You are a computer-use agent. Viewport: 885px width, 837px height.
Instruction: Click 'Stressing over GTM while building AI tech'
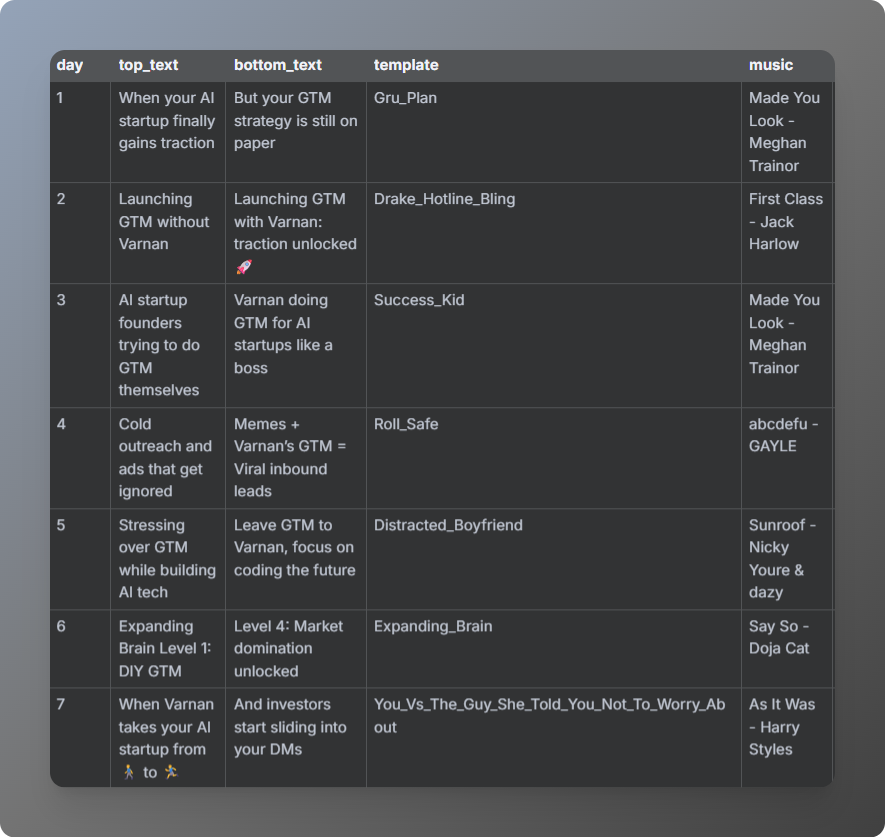(167, 559)
